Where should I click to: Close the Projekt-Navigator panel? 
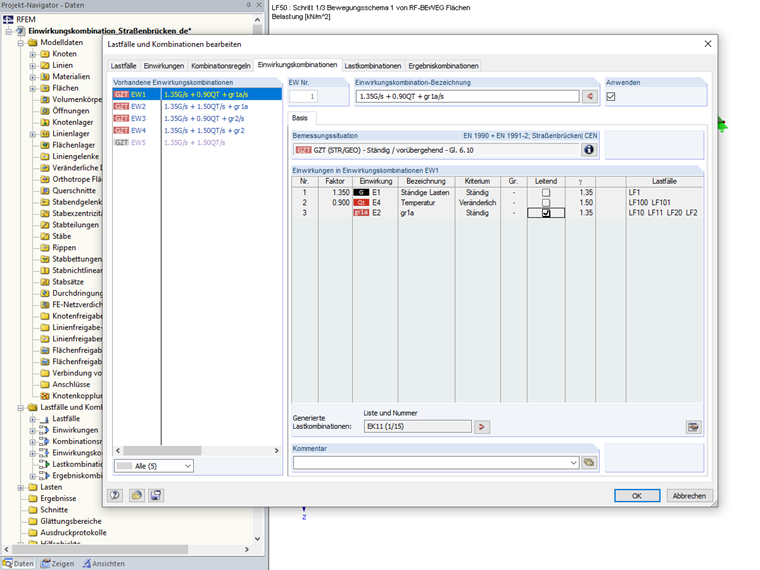[259, 5]
